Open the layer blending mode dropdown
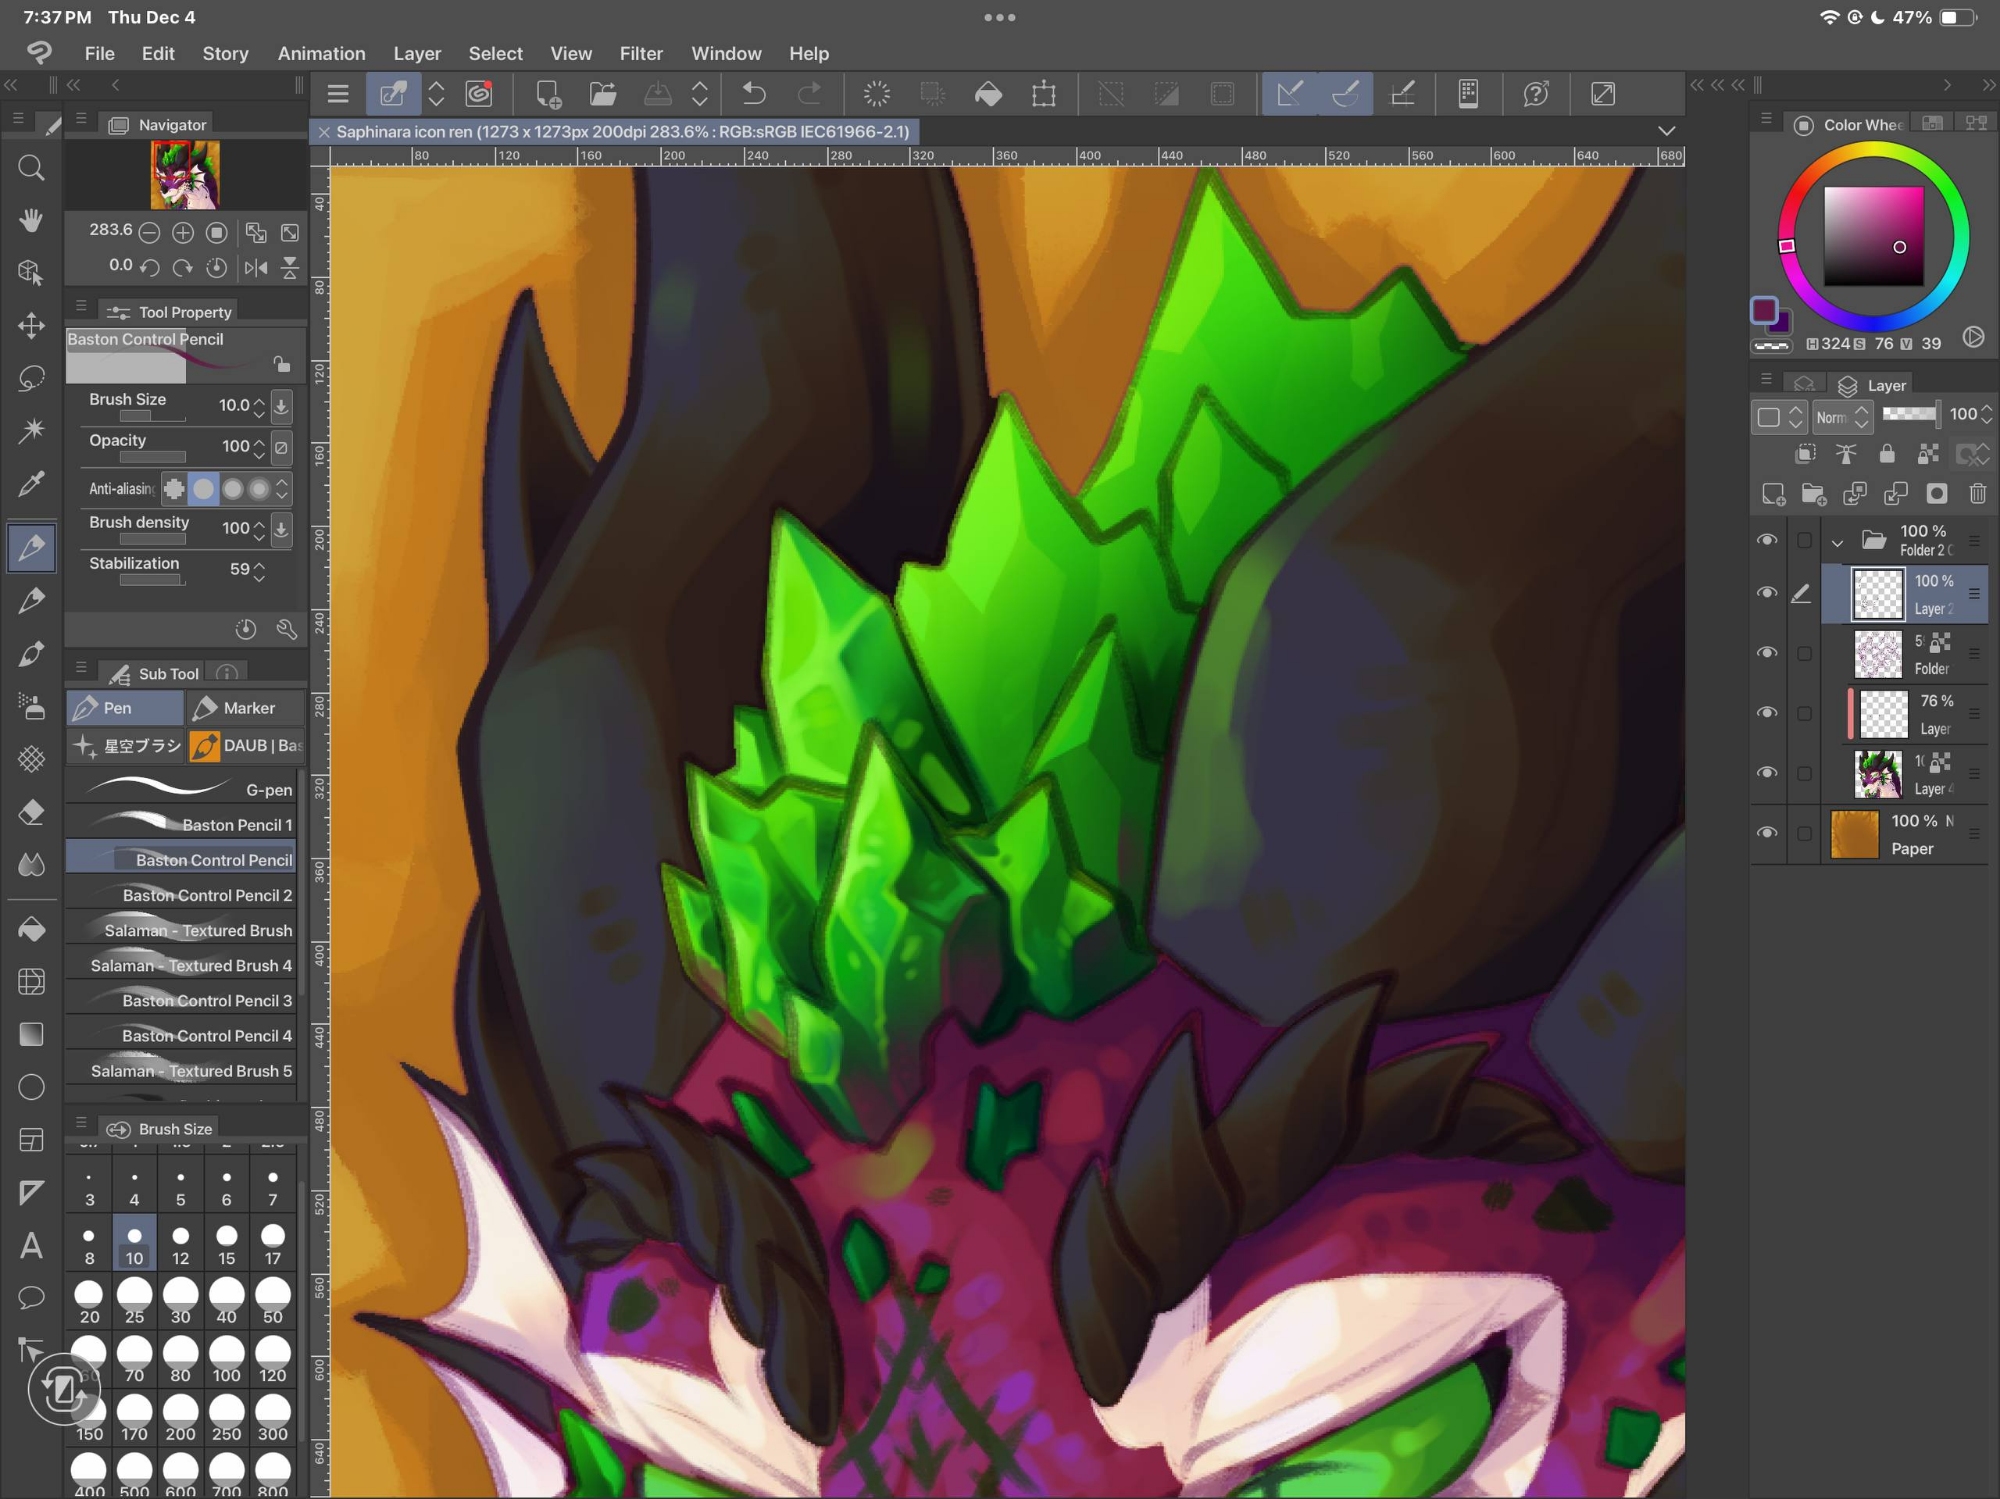The height and width of the screenshot is (1499, 2000). (1841, 417)
